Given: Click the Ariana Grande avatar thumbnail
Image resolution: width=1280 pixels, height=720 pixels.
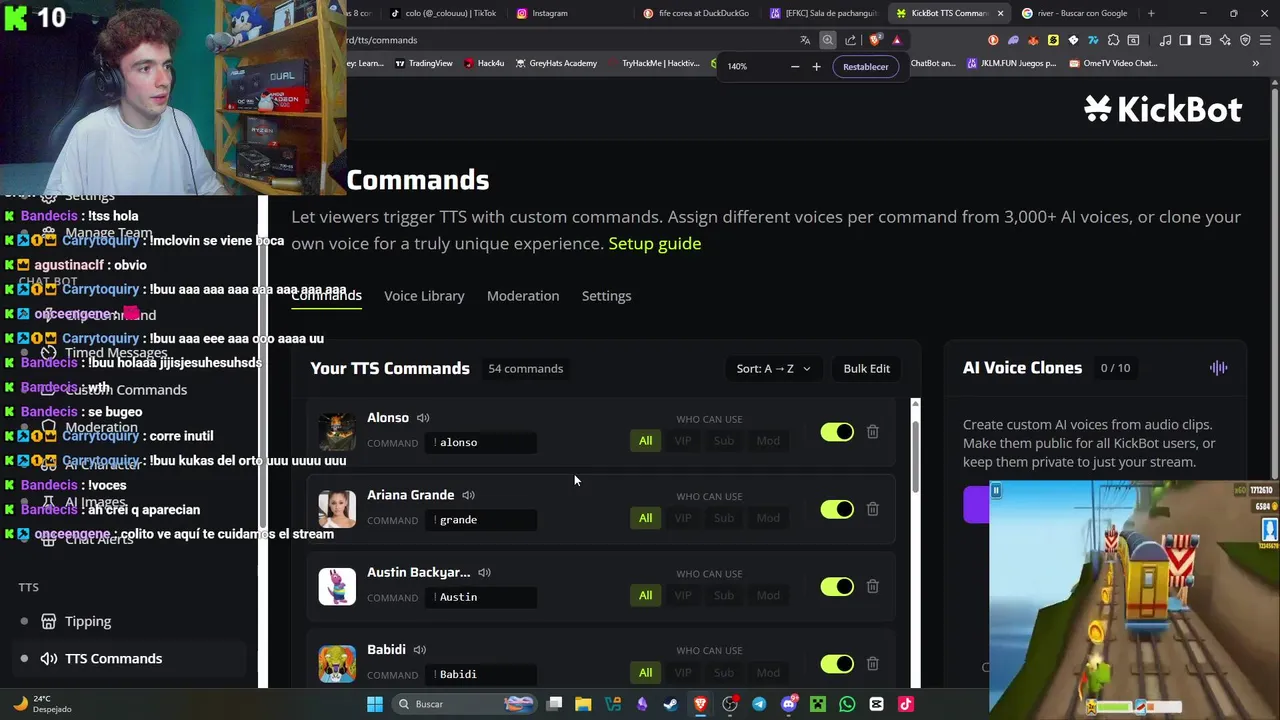Looking at the screenshot, I should coord(337,509).
